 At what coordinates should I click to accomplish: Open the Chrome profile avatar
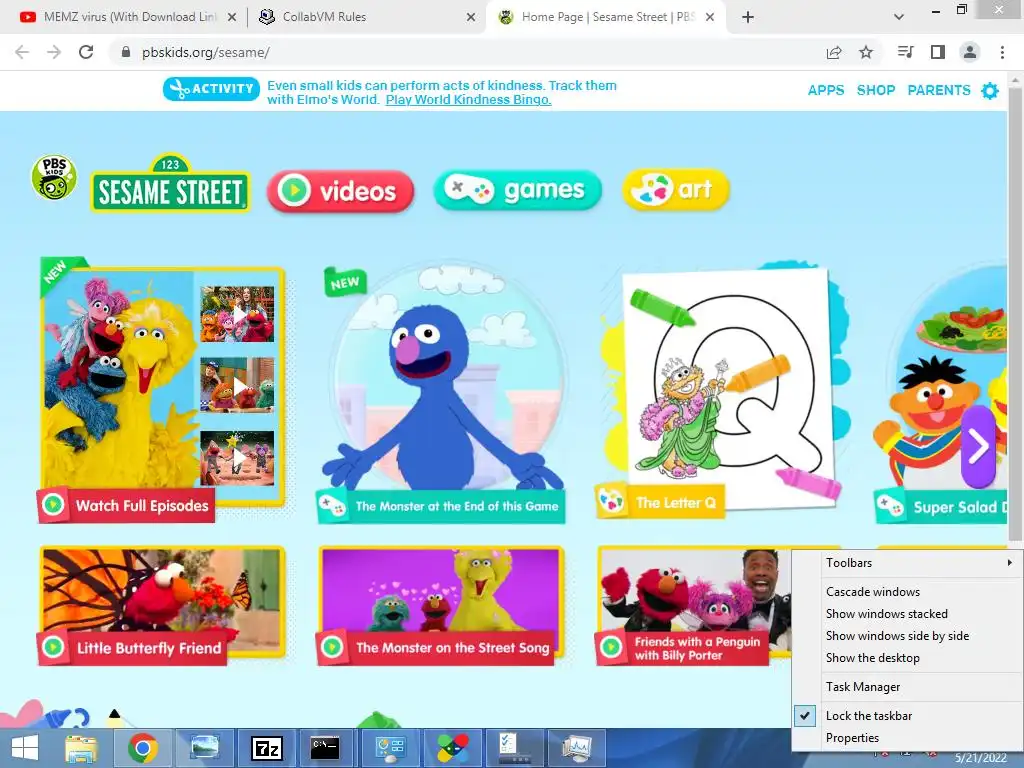coord(970,52)
